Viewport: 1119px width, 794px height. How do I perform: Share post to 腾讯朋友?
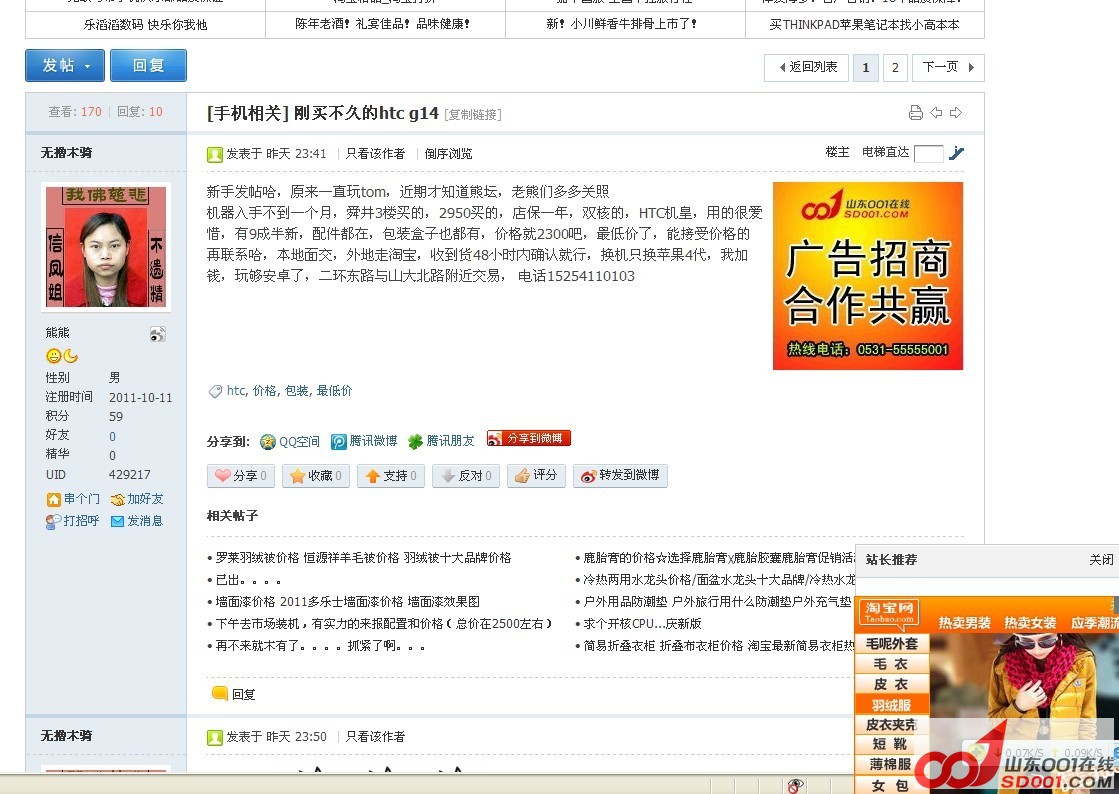[441, 441]
